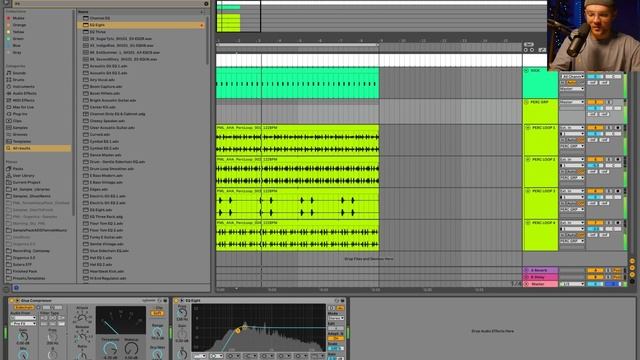Click the hot-swap icon on EQ Eight browser row

202,25
